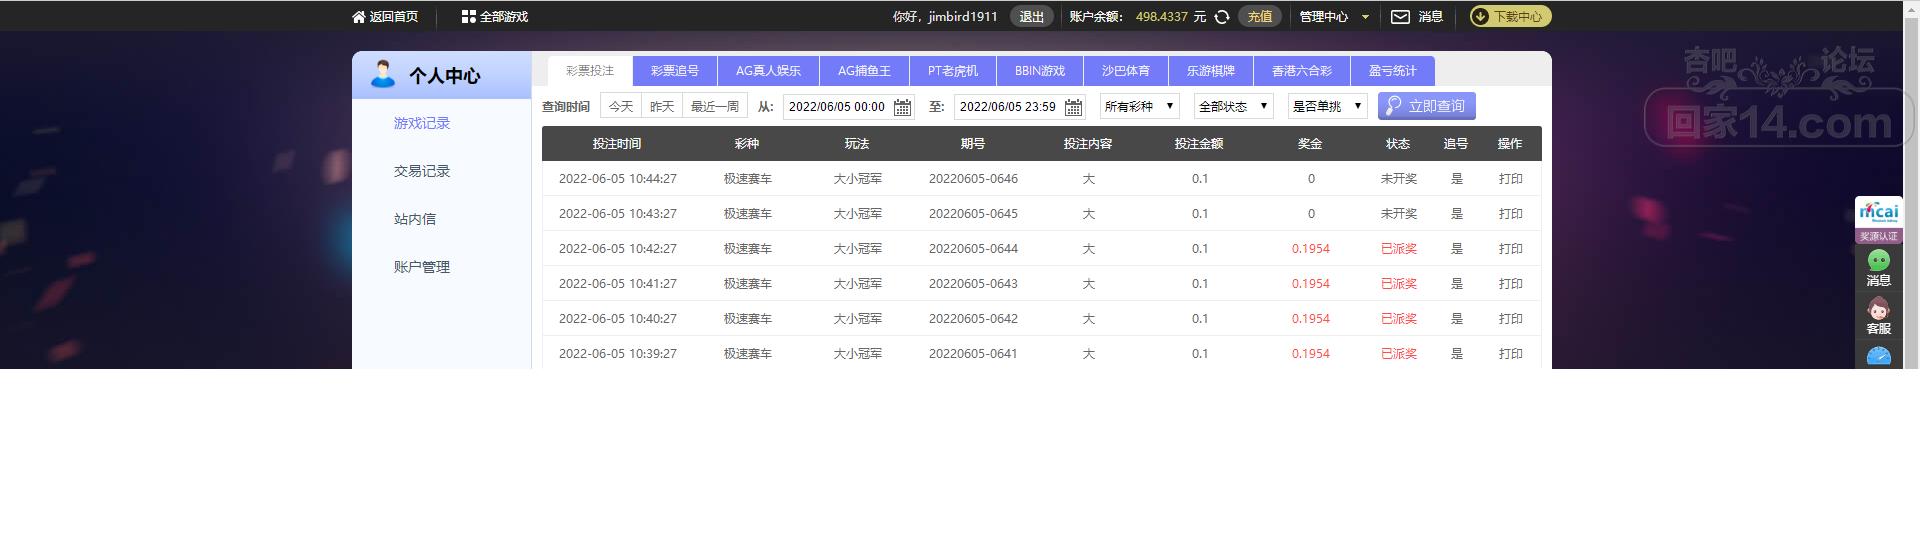1920x548 pixels.
Task: Open the 全部状态 dropdown
Action: (1233, 106)
